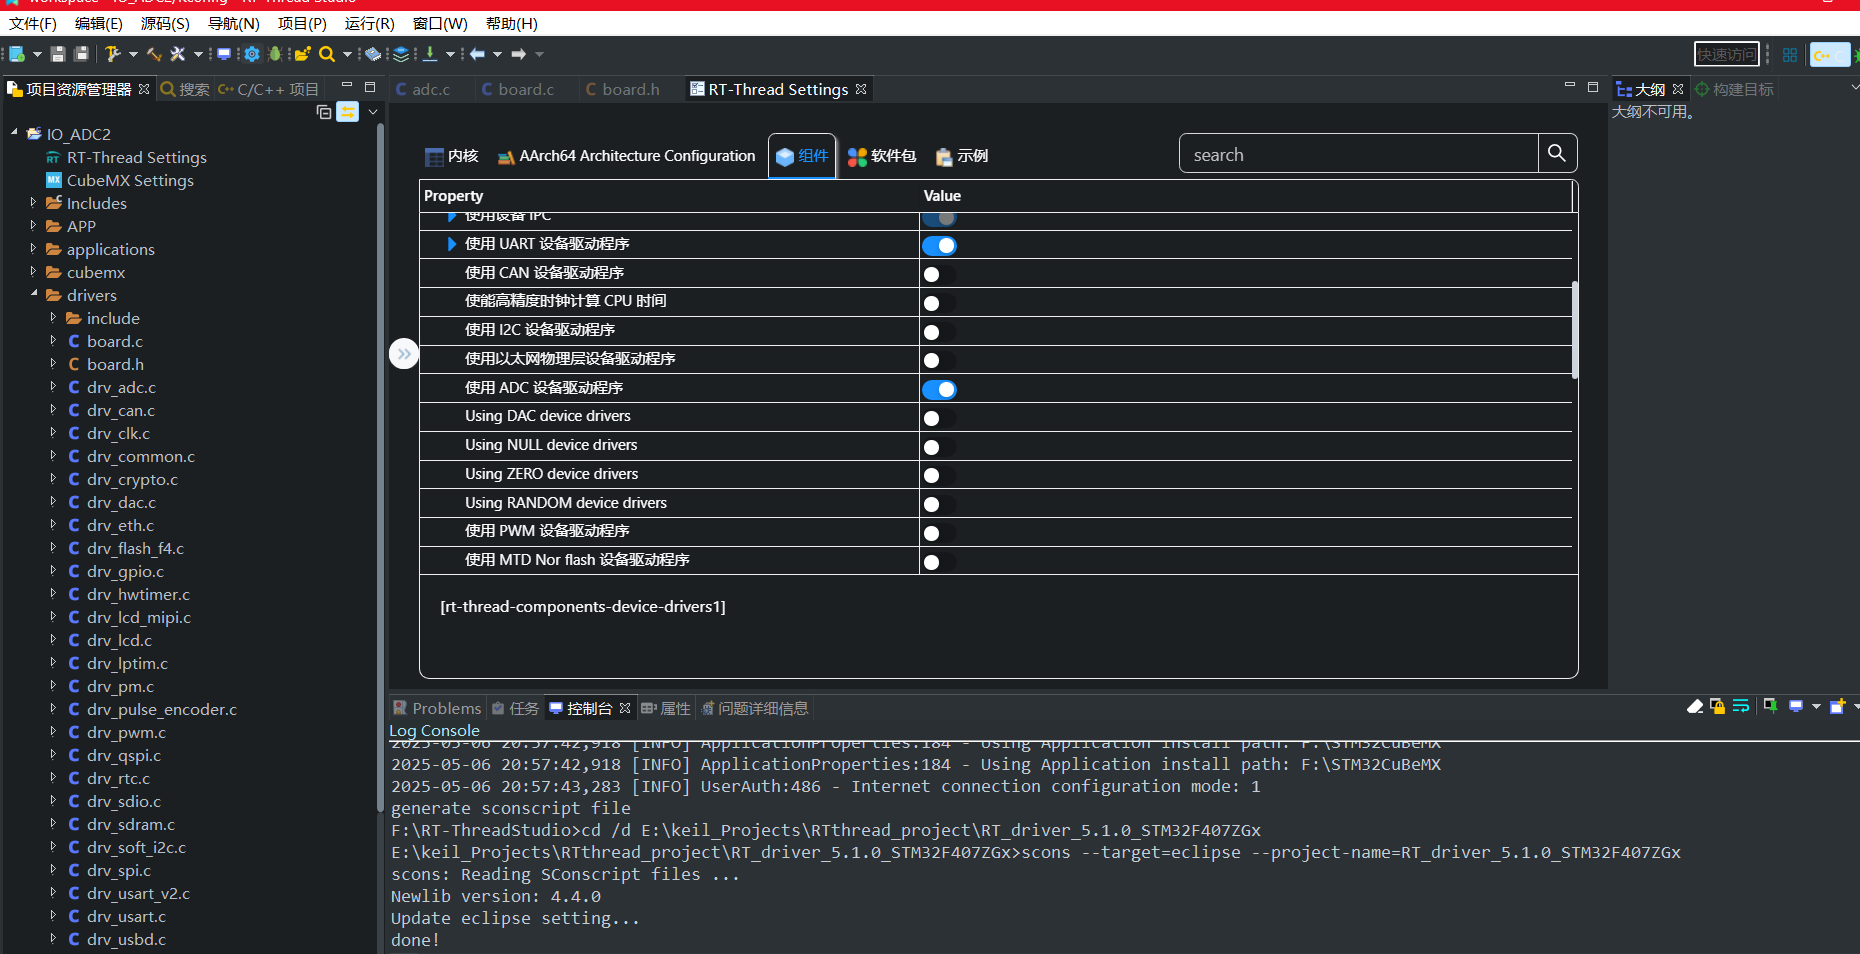
Task: Switch to the 内核 settings tab
Action: (x=451, y=156)
